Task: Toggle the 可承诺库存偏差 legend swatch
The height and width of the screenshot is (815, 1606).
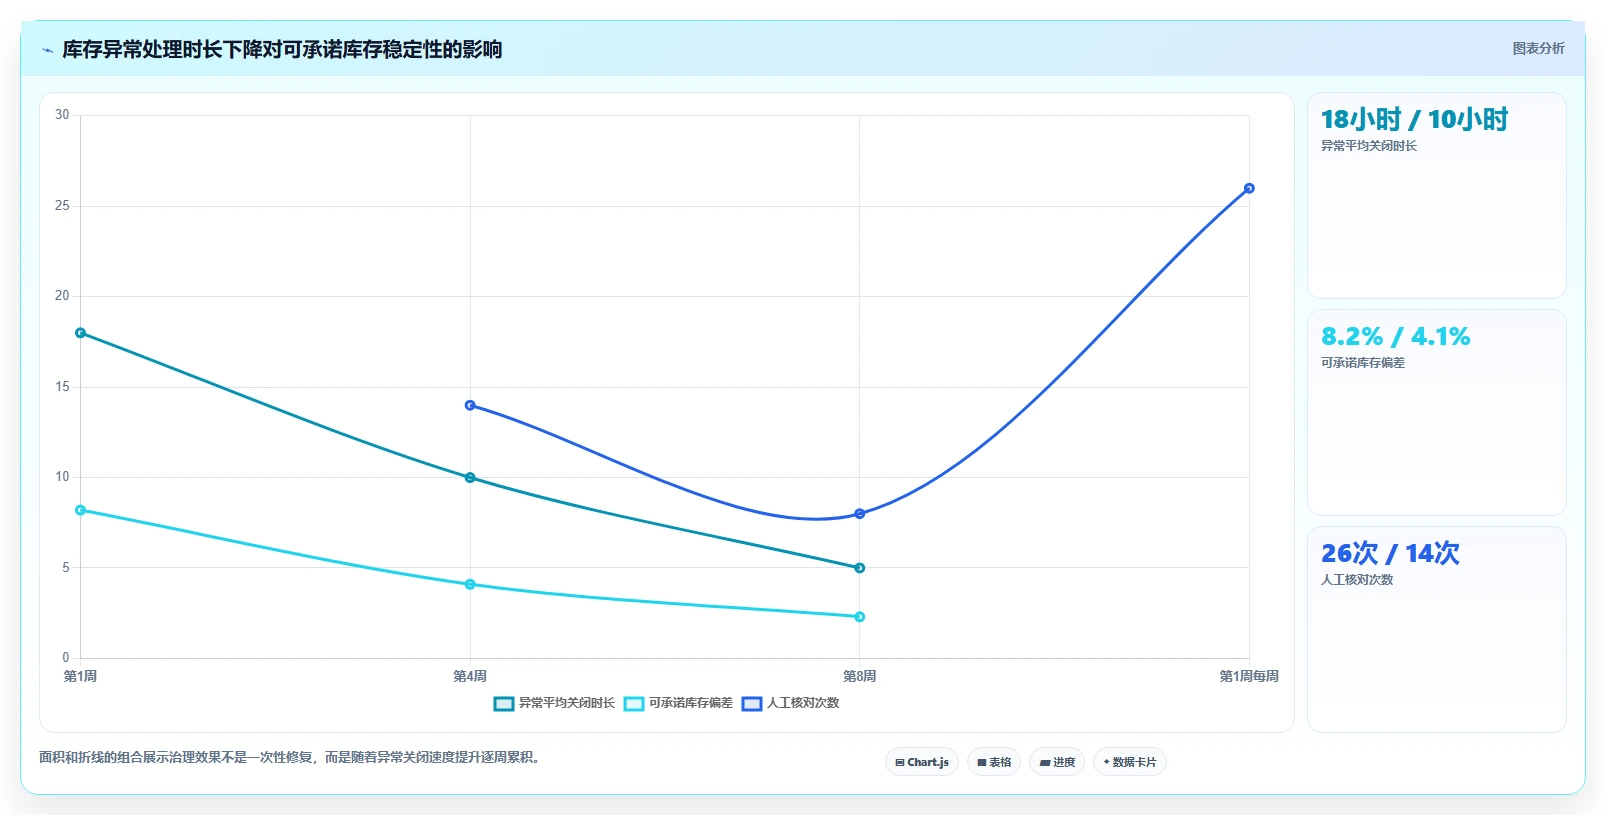Action: (634, 704)
